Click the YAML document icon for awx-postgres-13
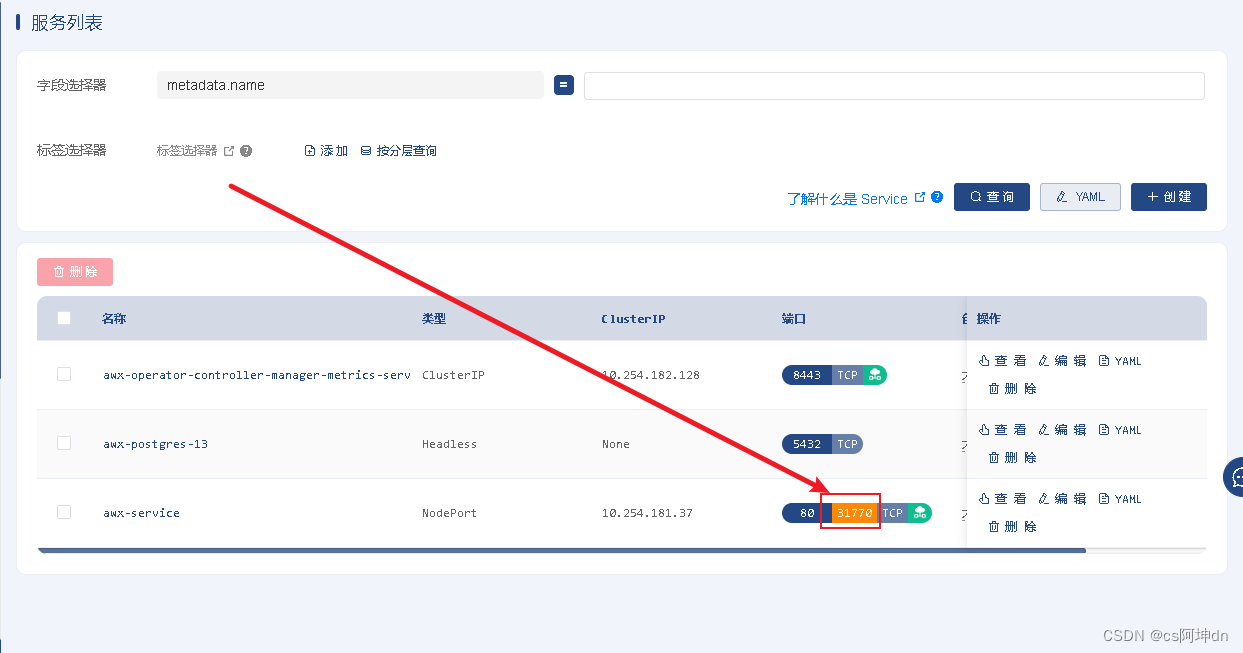Screen dimensions: 1243x653 pyautogui.click(x=1105, y=429)
